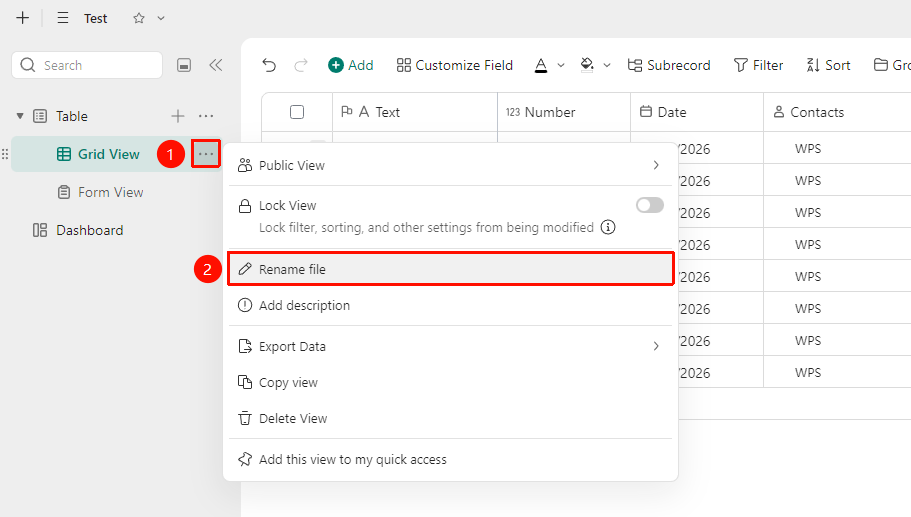The image size is (911, 517).
Task: Click the Test document title
Action: point(95,19)
